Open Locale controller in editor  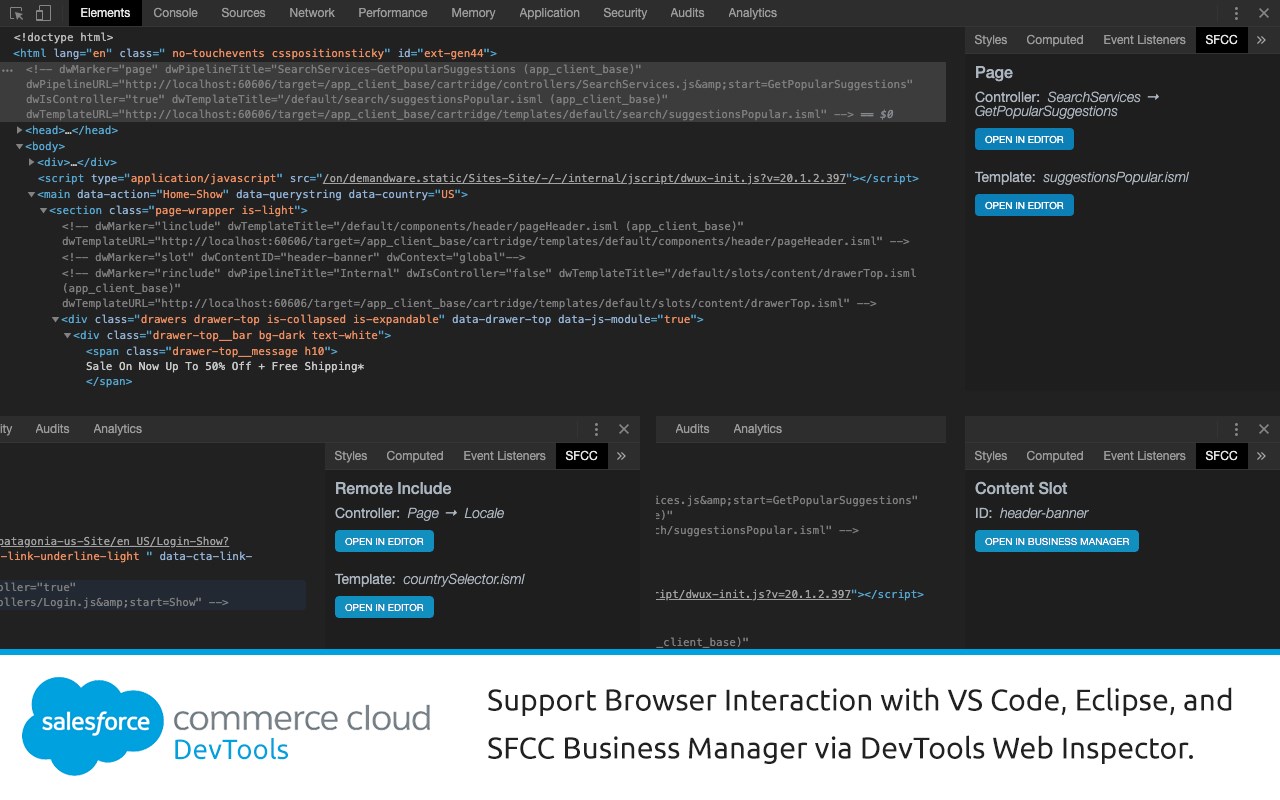click(384, 541)
